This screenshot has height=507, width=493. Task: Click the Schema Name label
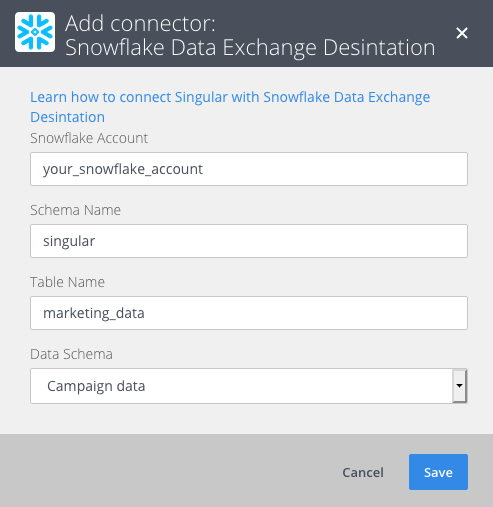coord(75,210)
